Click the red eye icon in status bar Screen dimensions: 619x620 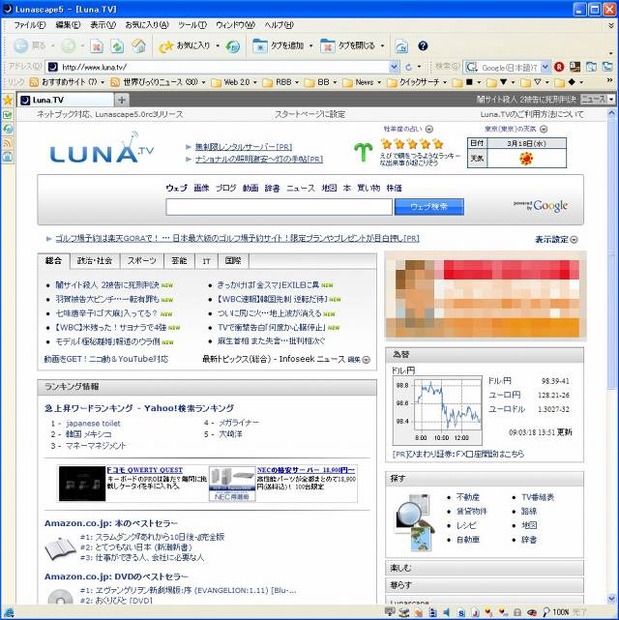click(x=531, y=612)
